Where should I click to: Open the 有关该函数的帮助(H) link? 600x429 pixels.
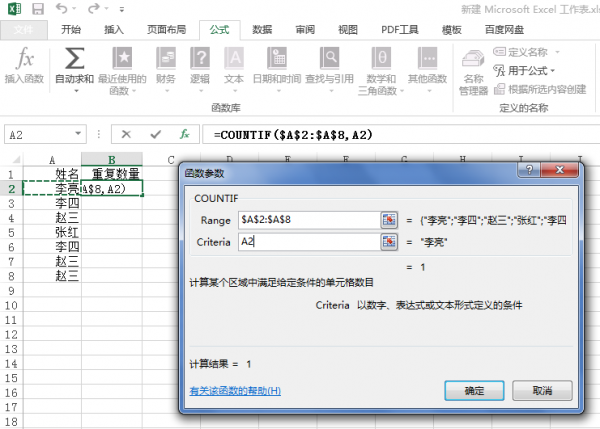pos(235,391)
